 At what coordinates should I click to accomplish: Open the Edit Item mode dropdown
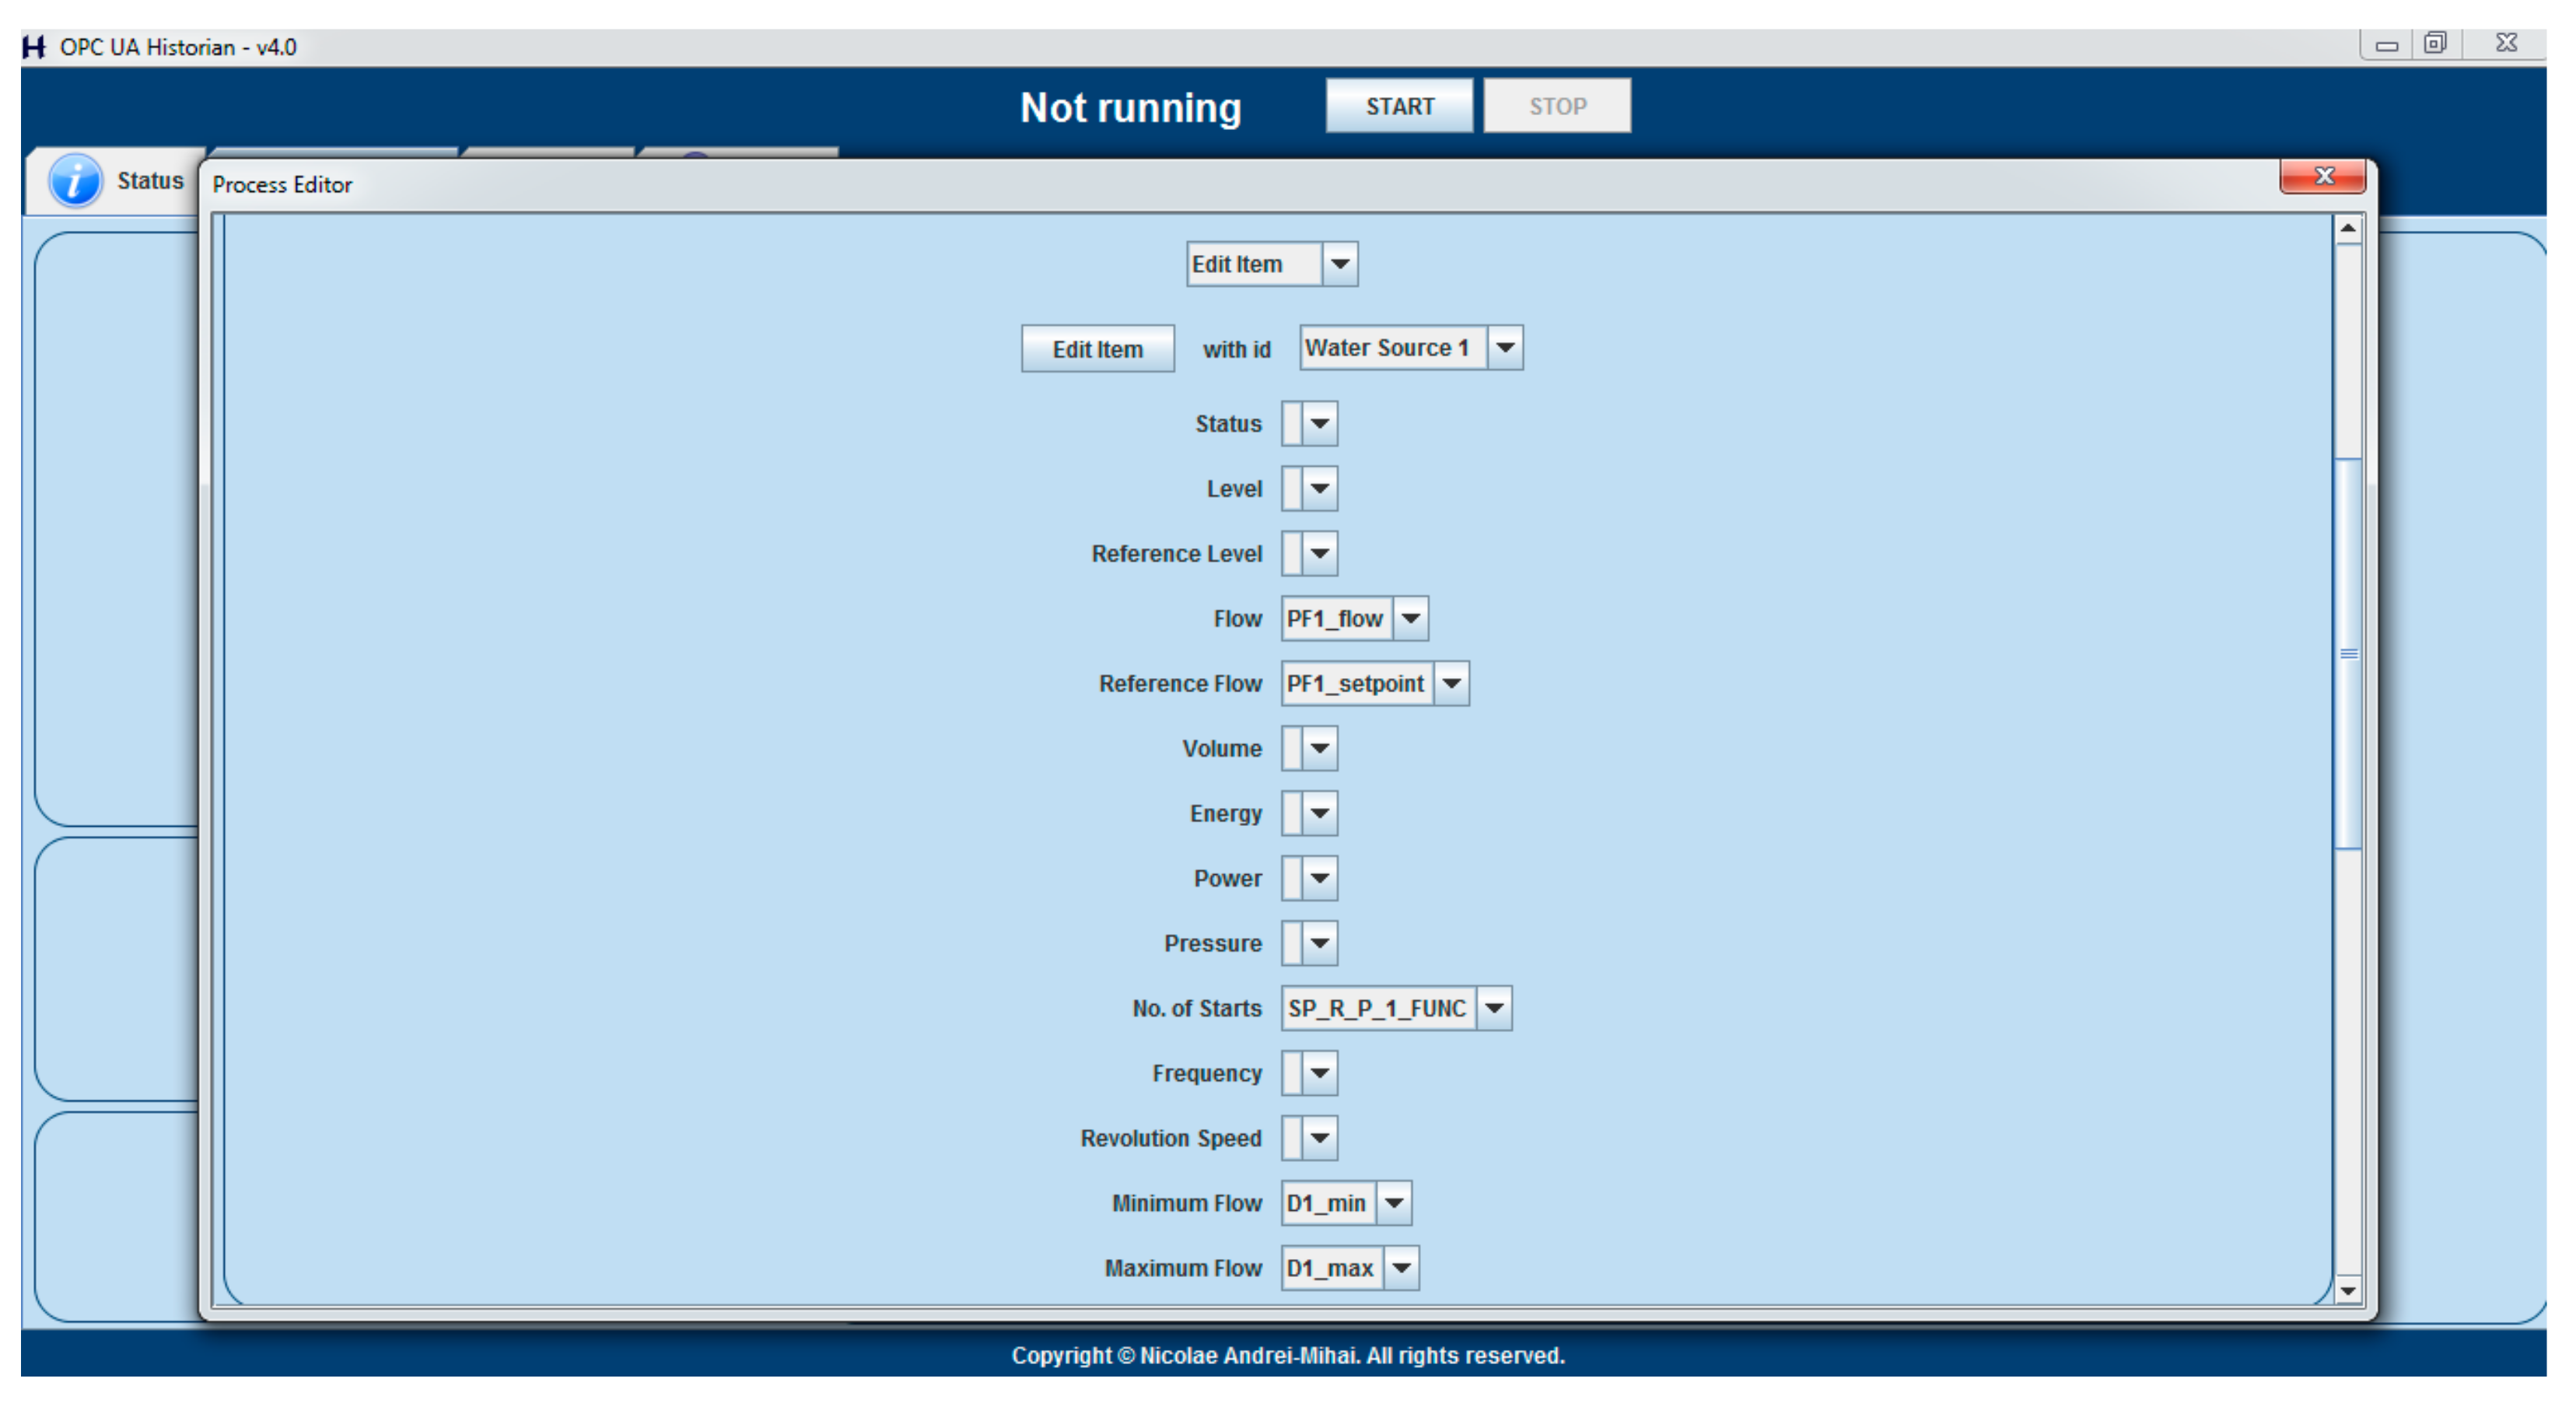[x=1339, y=264]
